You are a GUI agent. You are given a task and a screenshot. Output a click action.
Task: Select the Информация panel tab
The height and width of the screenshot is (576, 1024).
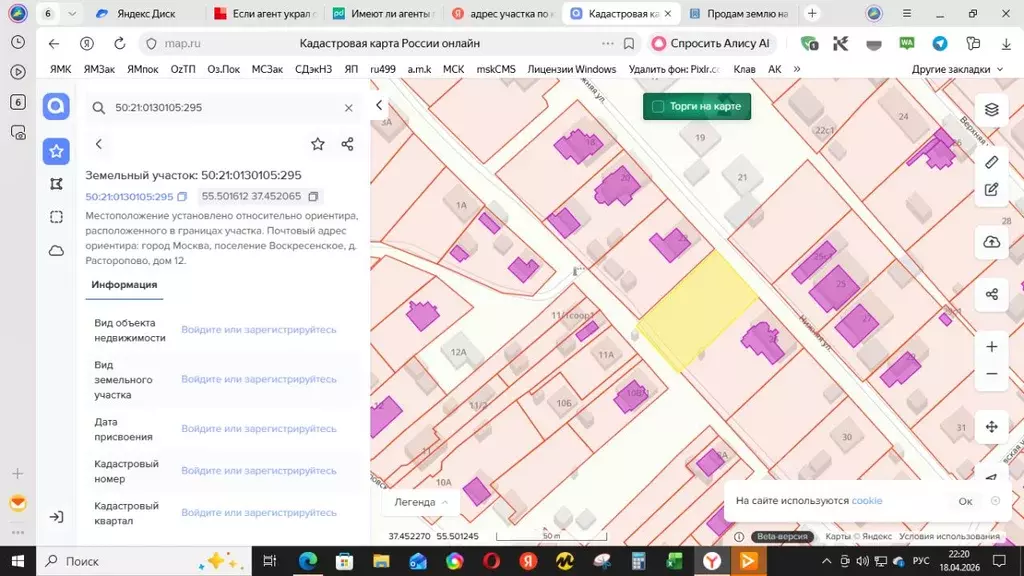pos(124,285)
